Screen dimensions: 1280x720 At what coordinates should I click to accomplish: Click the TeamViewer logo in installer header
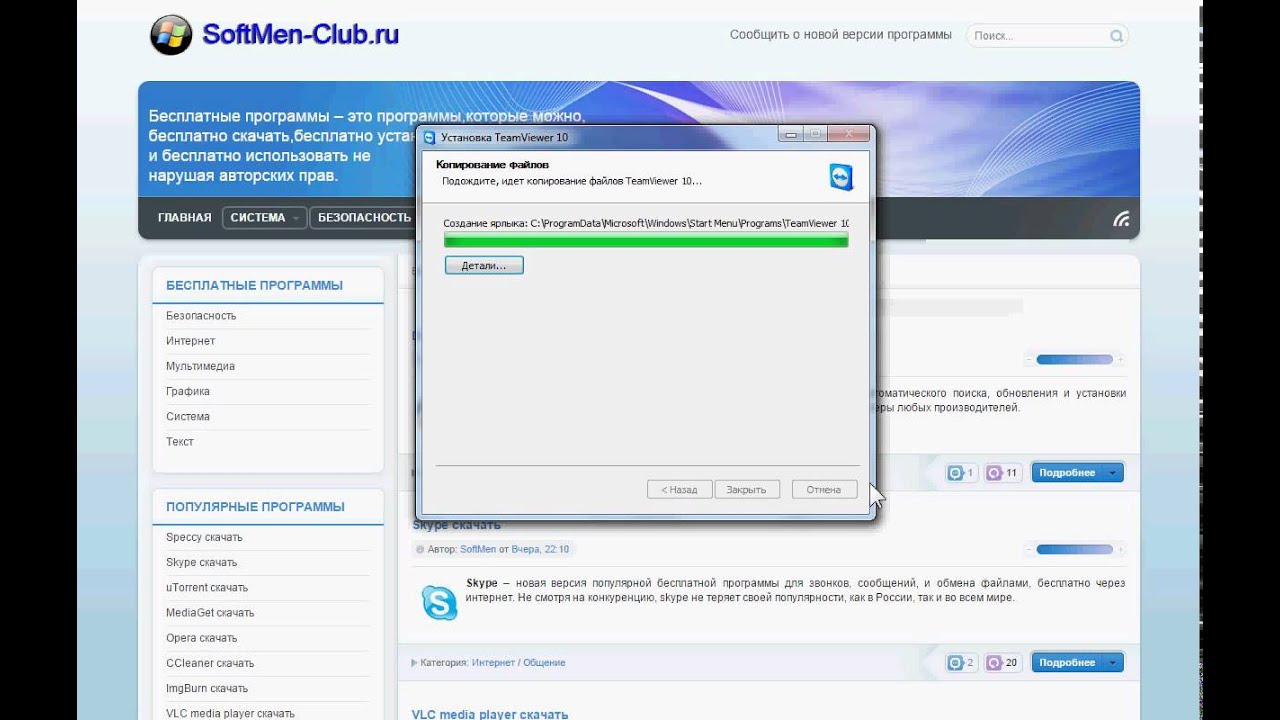[842, 177]
